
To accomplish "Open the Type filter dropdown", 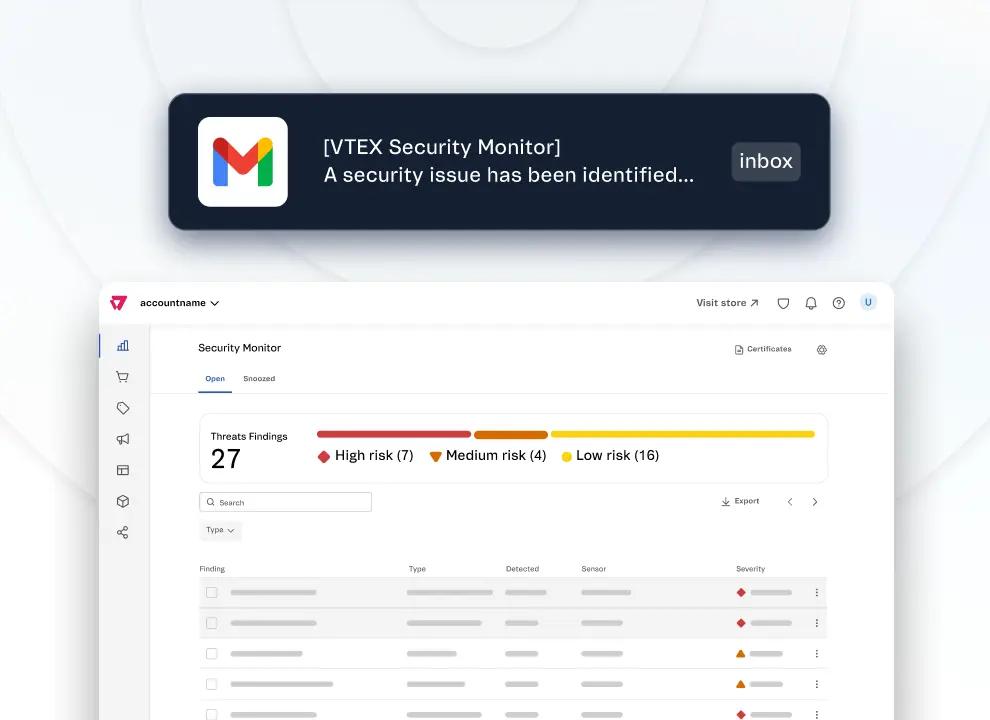I will 220,530.
